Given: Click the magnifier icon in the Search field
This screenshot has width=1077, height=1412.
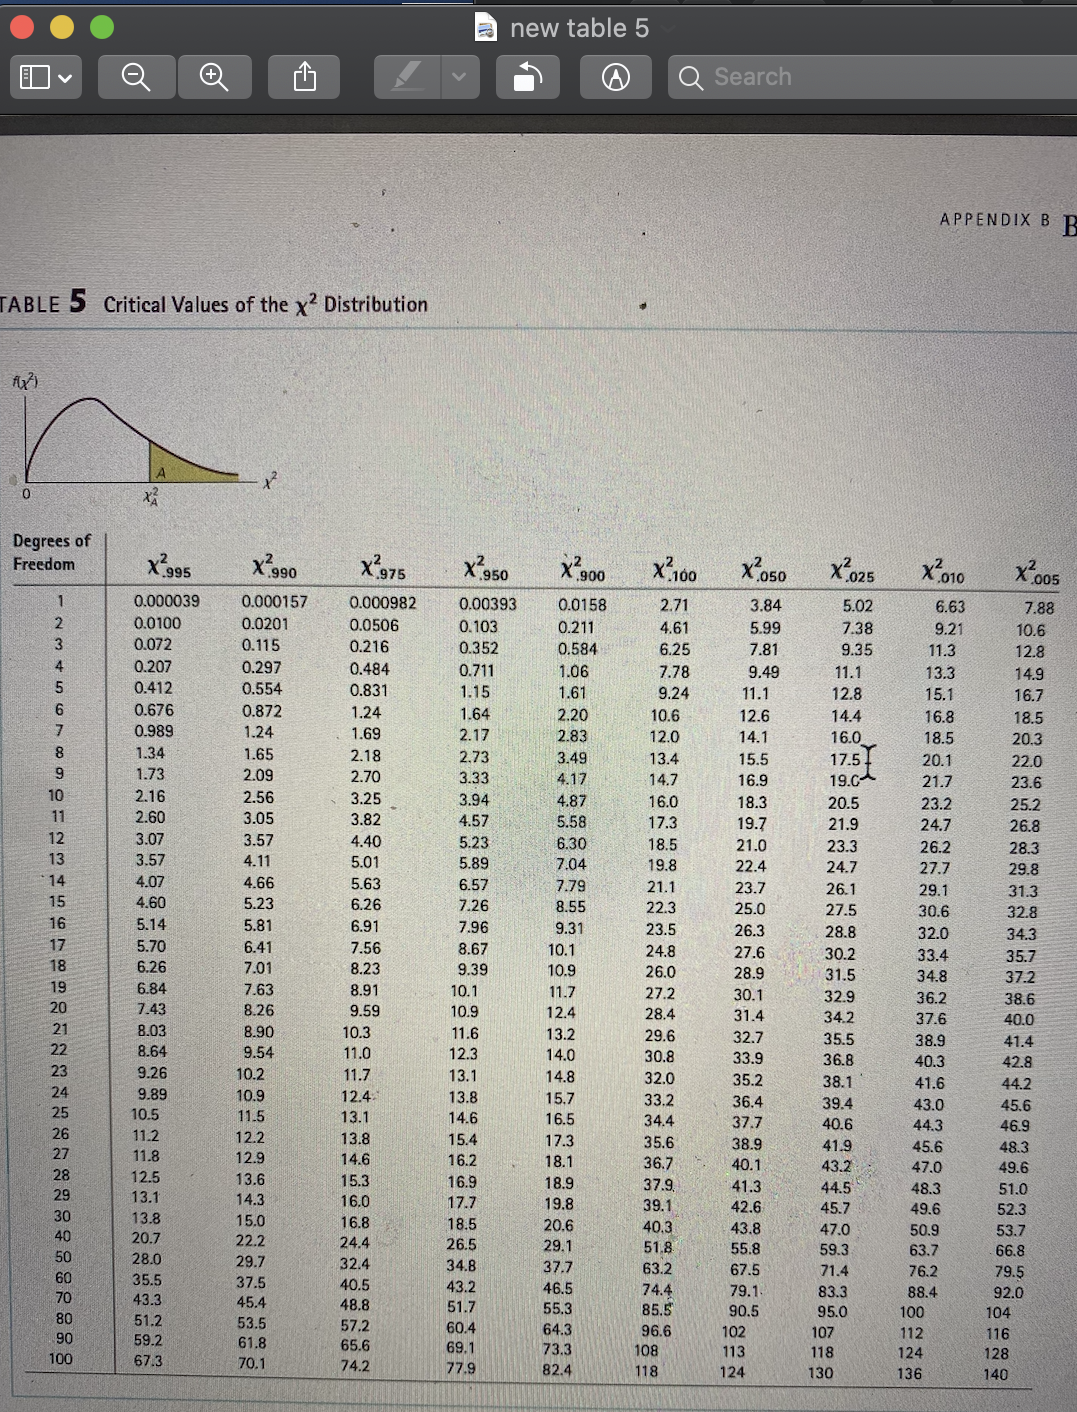Looking at the screenshot, I should tap(692, 77).
